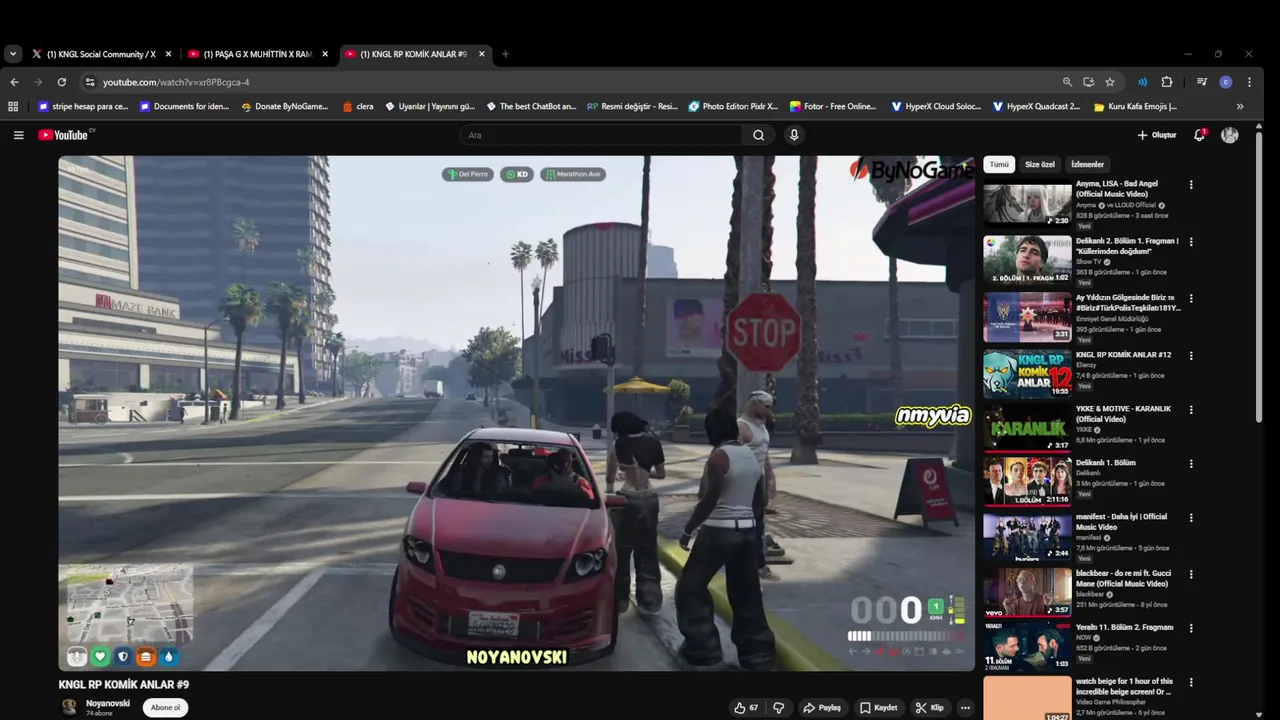Bookmark this page with the star icon
Viewport: 1280px width, 720px height.
1110,82
